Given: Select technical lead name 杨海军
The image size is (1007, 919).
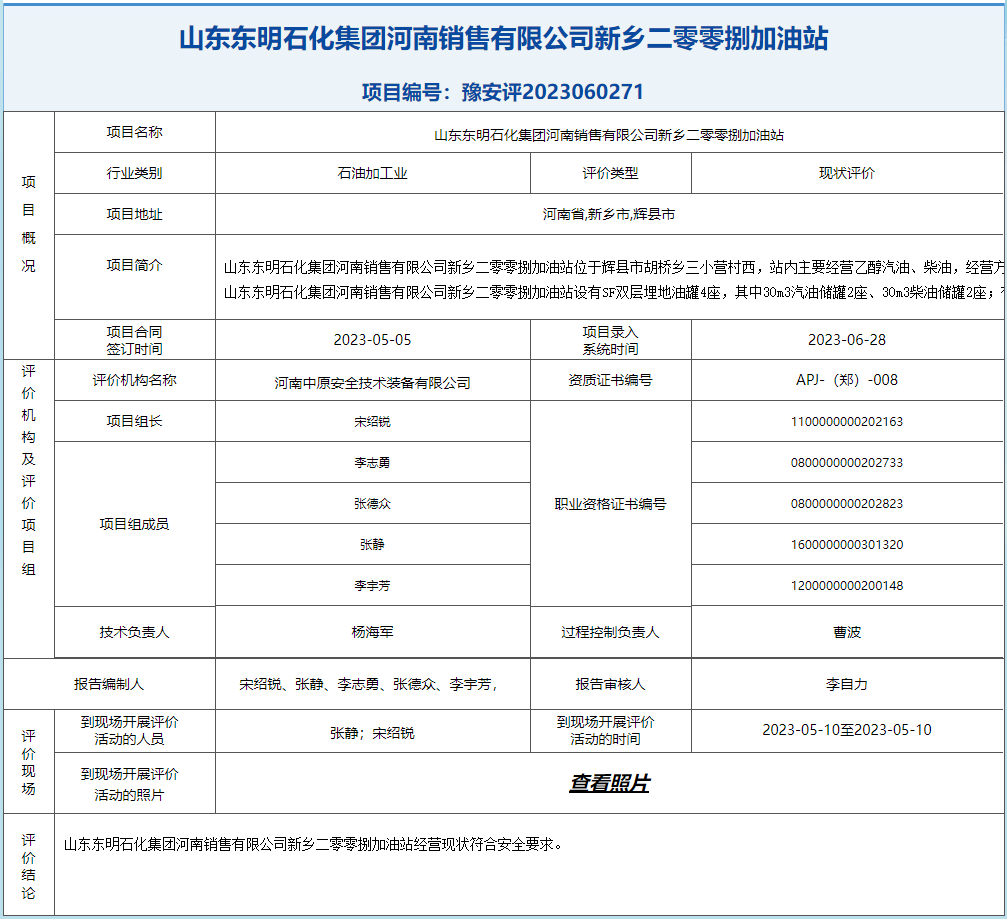Looking at the screenshot, I should click(372, 633).
